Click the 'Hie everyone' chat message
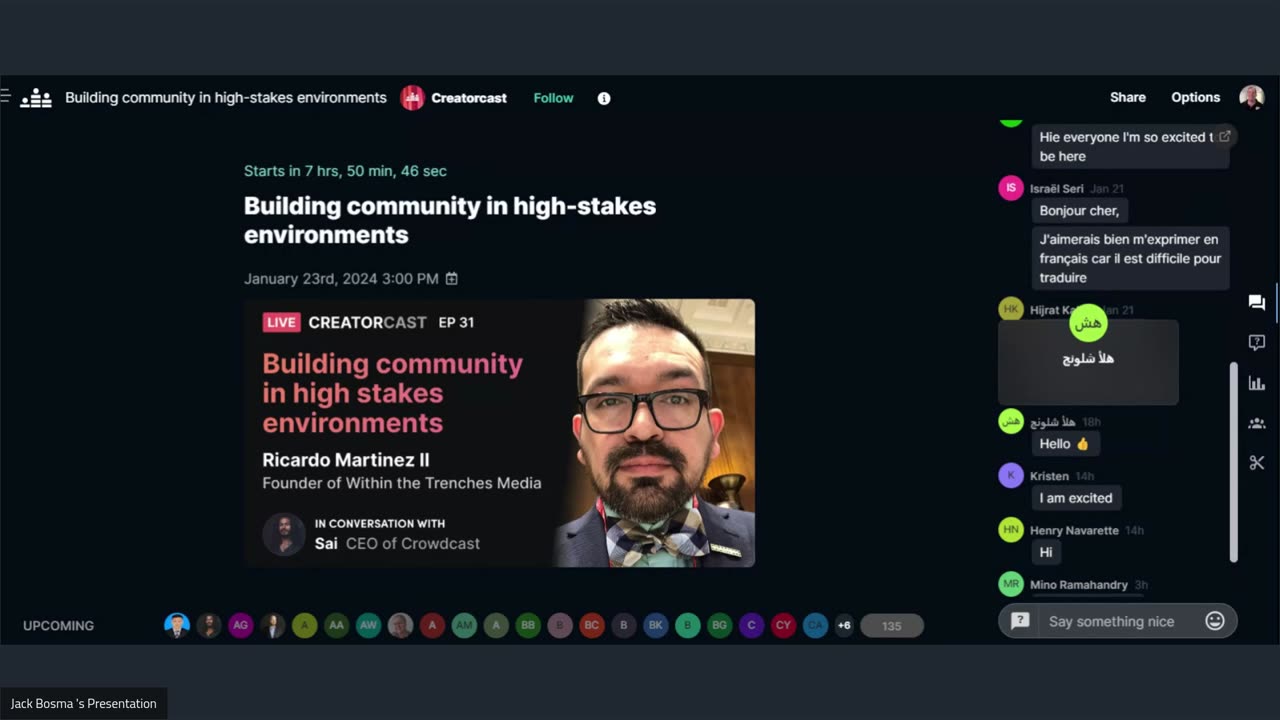Screen dimensions: 1280x720 1131,146
